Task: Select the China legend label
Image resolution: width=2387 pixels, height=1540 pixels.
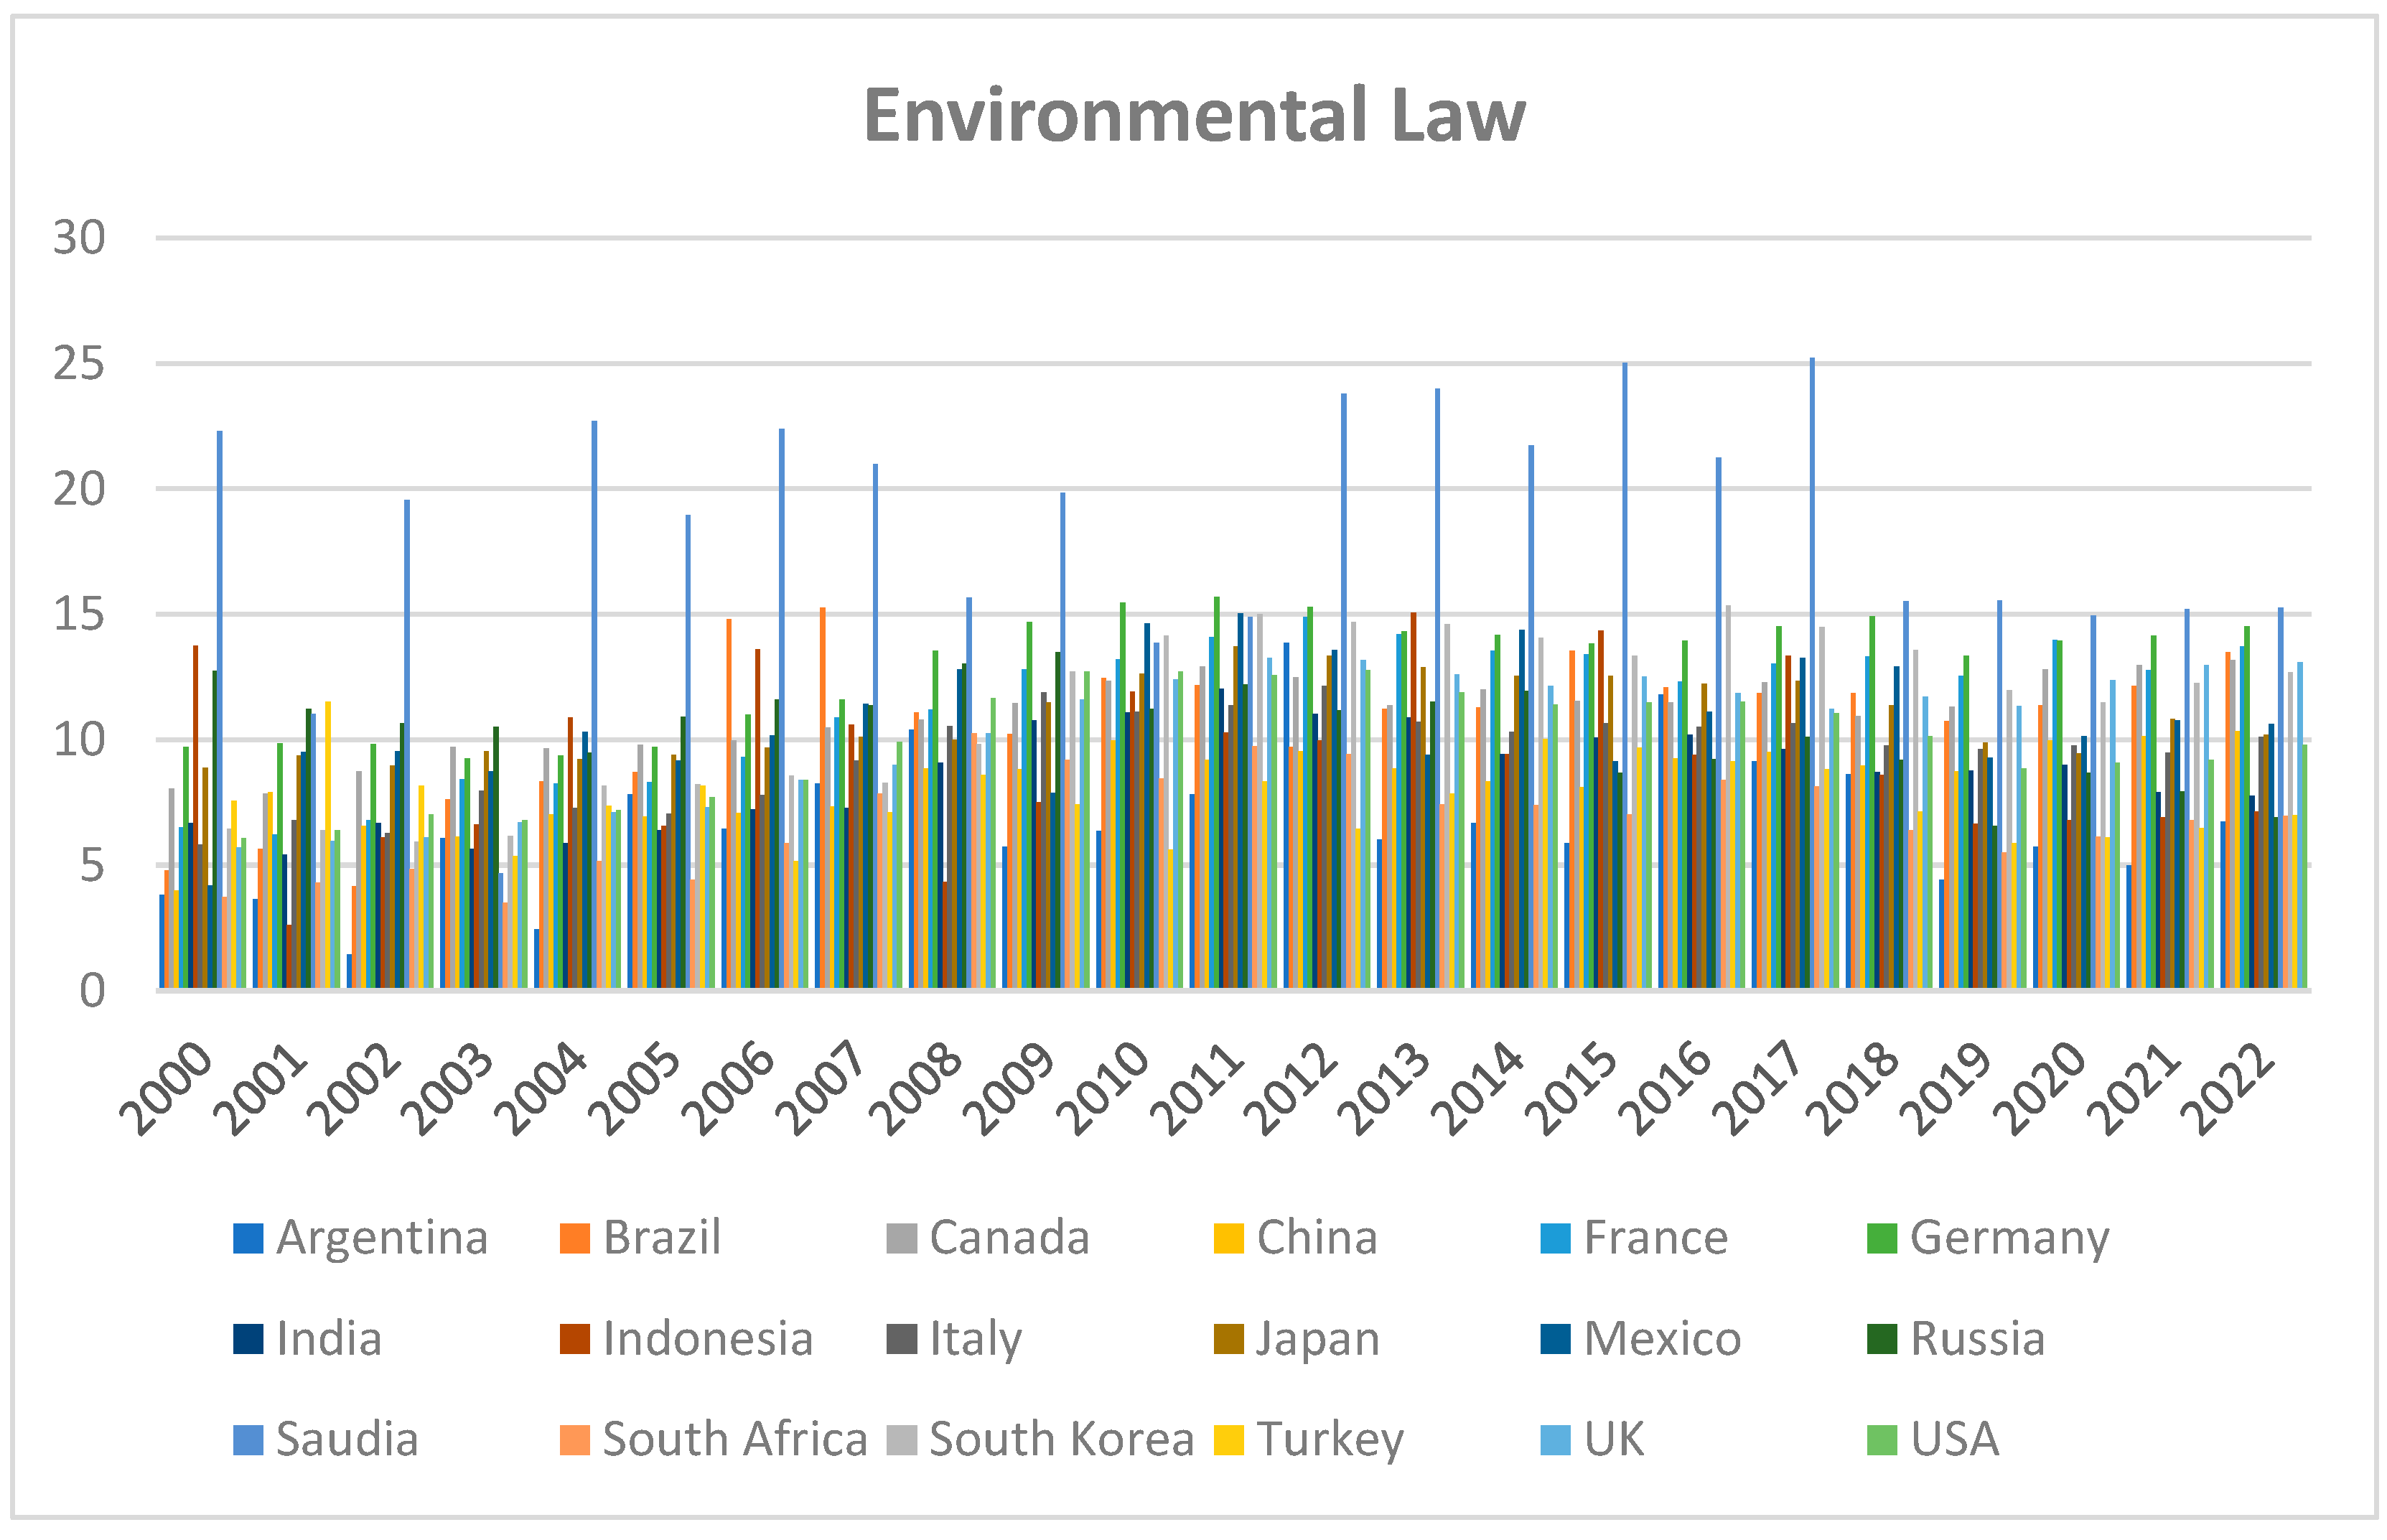Action: coord(1317,1238)
